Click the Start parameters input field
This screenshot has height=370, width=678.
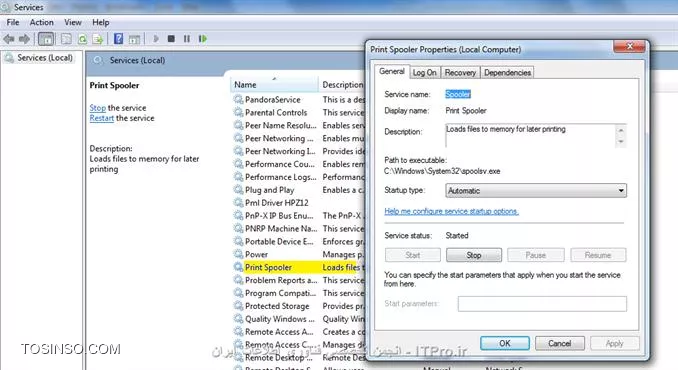point(542,304)
